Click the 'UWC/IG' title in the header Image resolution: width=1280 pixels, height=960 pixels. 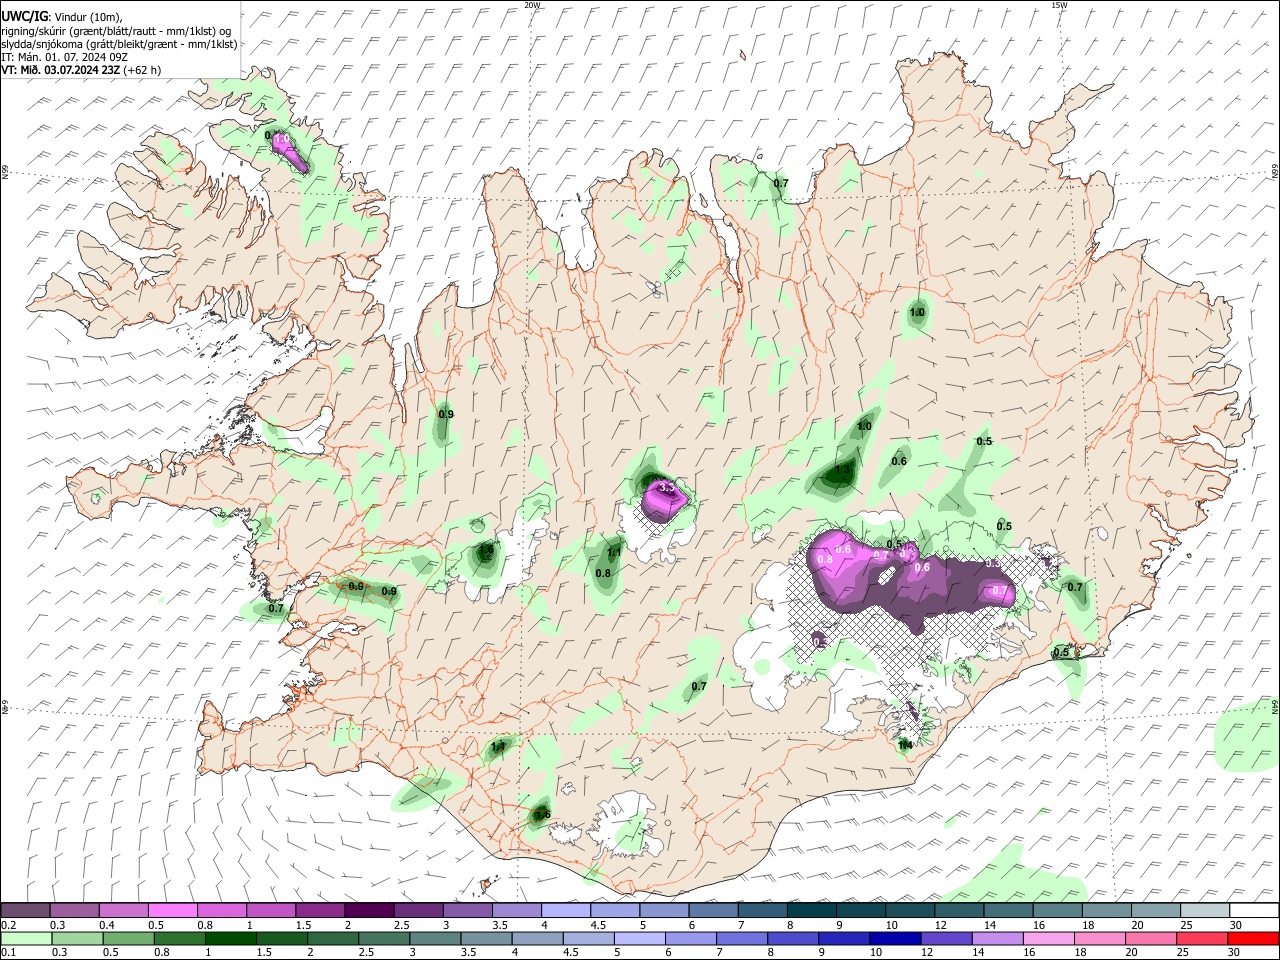(24, 17)
